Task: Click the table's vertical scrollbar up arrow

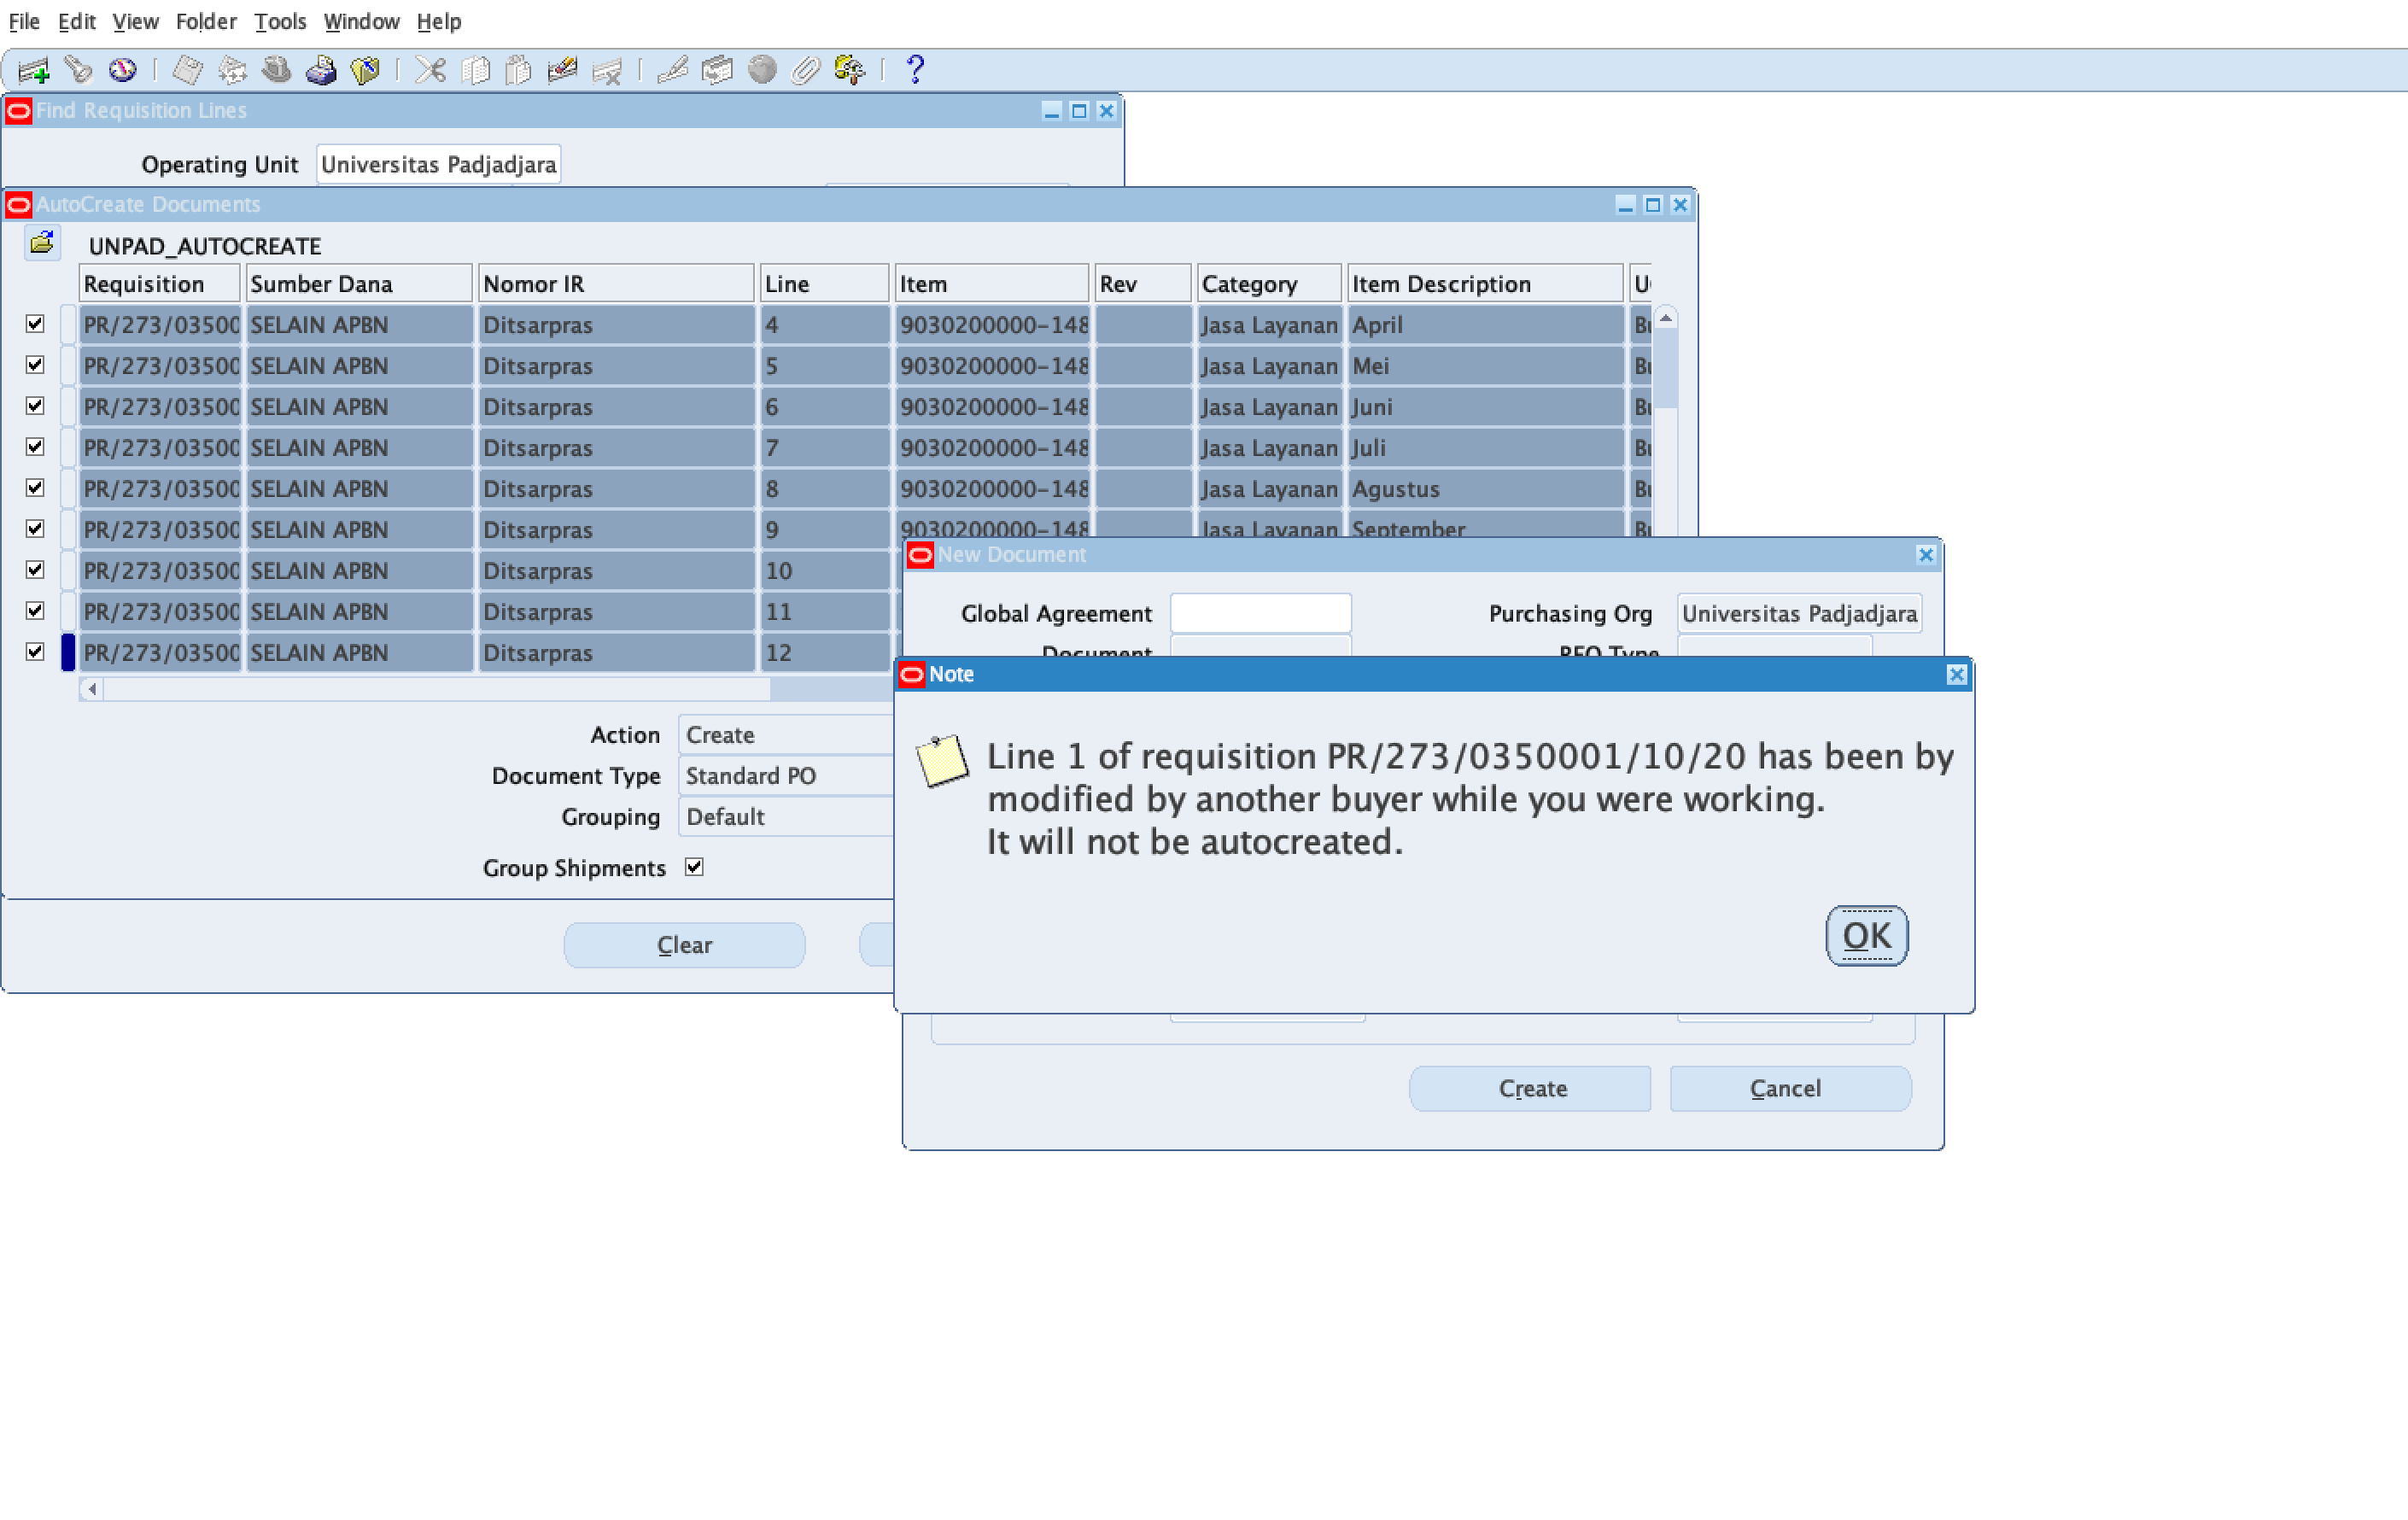Action: pos(1665,318)
